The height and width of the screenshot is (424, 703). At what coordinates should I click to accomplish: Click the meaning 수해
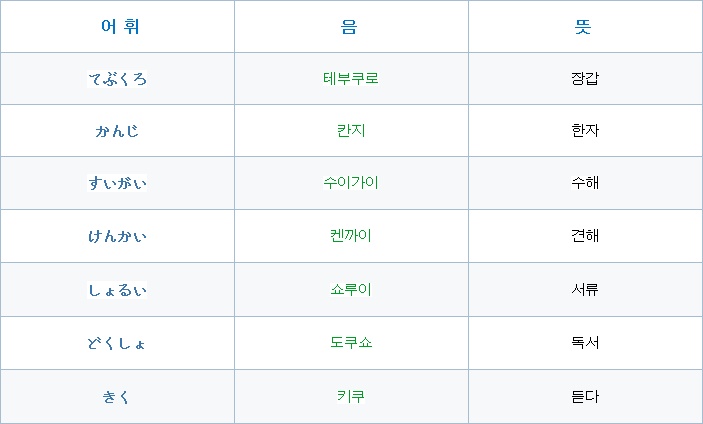[585, 182]
